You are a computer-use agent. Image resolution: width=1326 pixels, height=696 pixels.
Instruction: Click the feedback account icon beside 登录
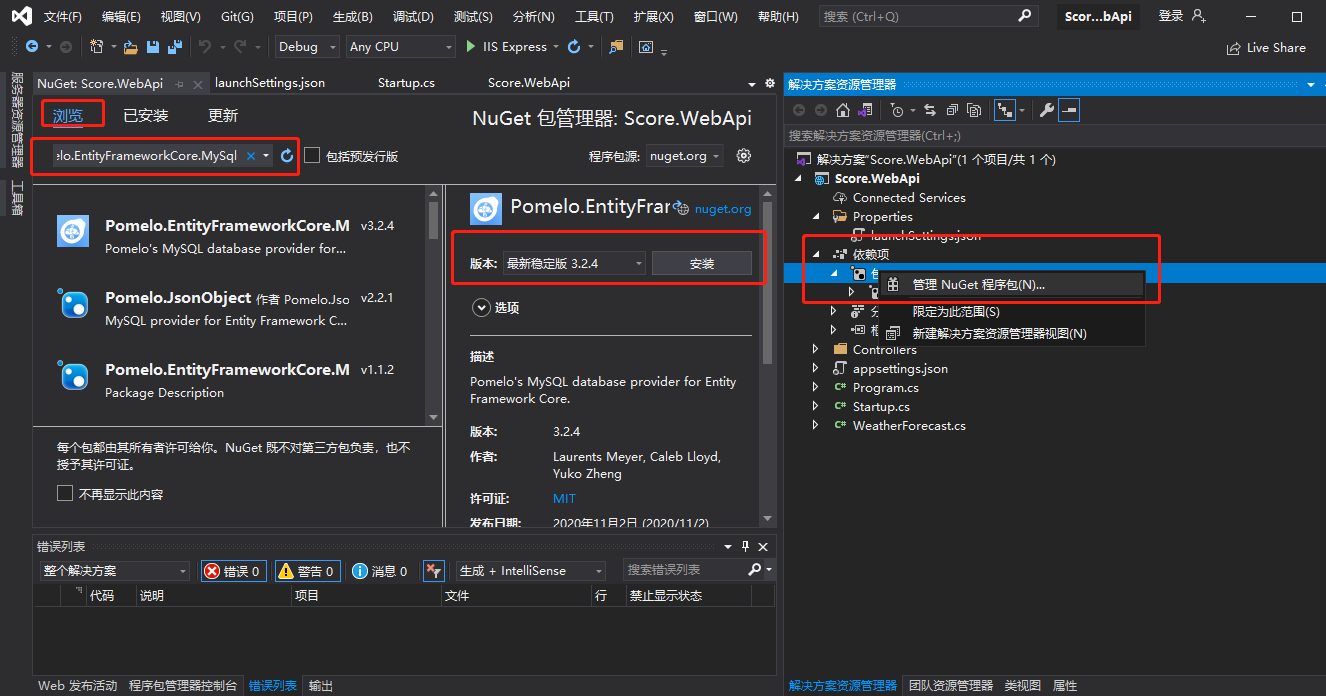(x=1199, y=16)
